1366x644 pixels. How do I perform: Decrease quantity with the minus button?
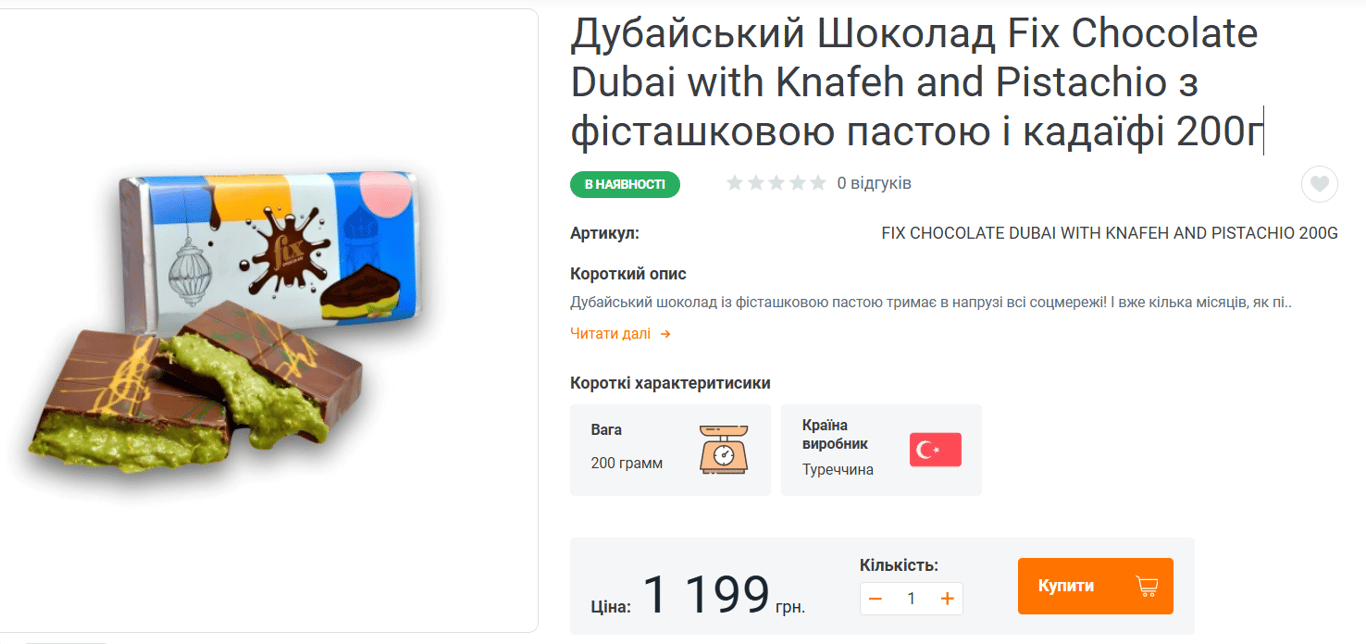click(x=875, y=599)
